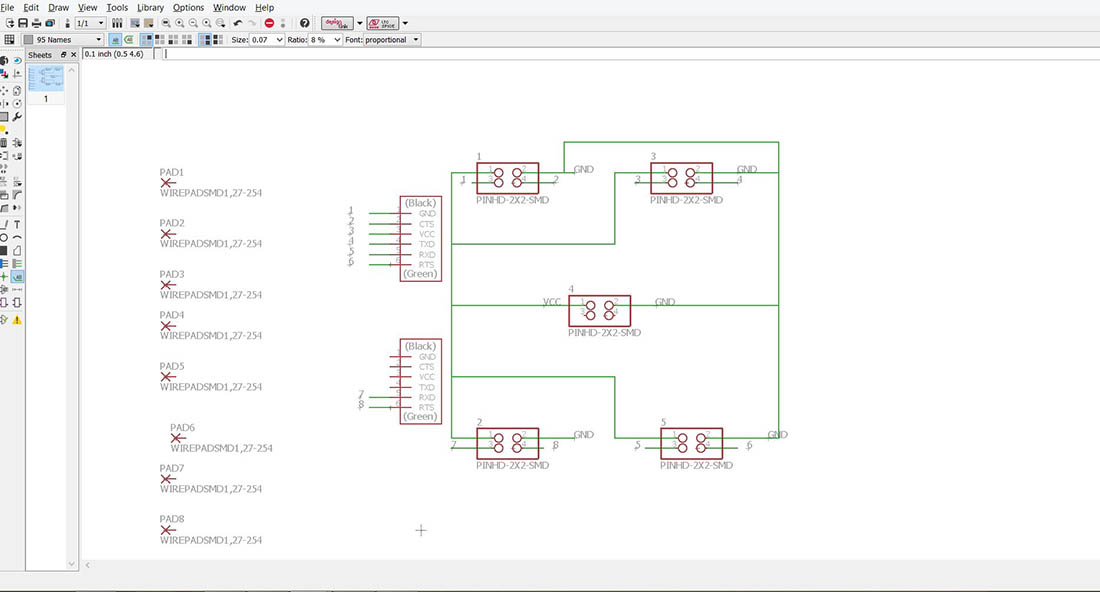Open the File menu
The image size is (1100, 592).
pyautogui.click(x=8, y=7)
